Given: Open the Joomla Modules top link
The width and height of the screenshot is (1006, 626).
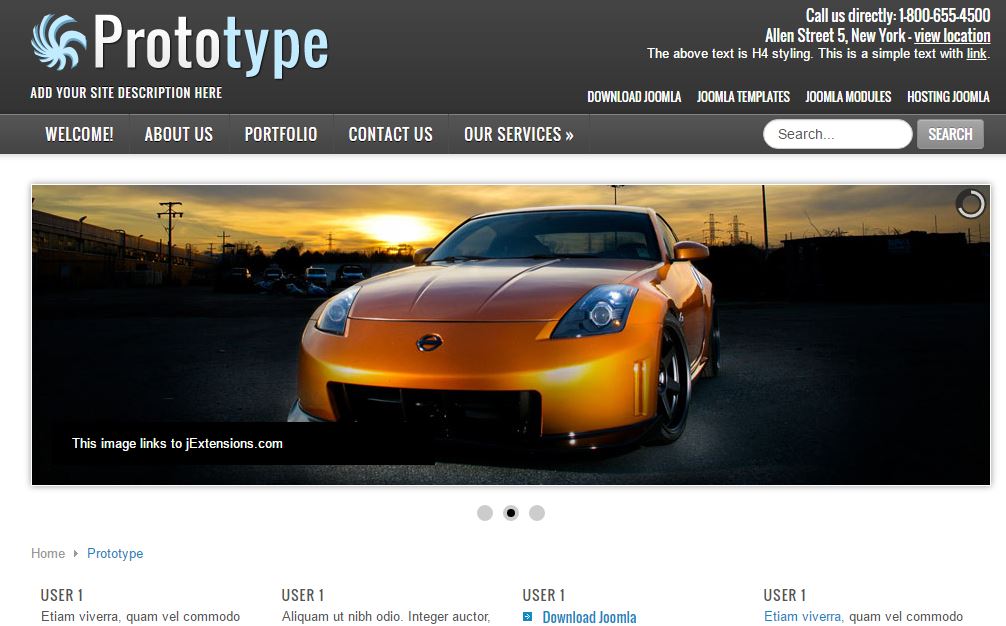Looking at the screenshot, I should tap(848, 97).
